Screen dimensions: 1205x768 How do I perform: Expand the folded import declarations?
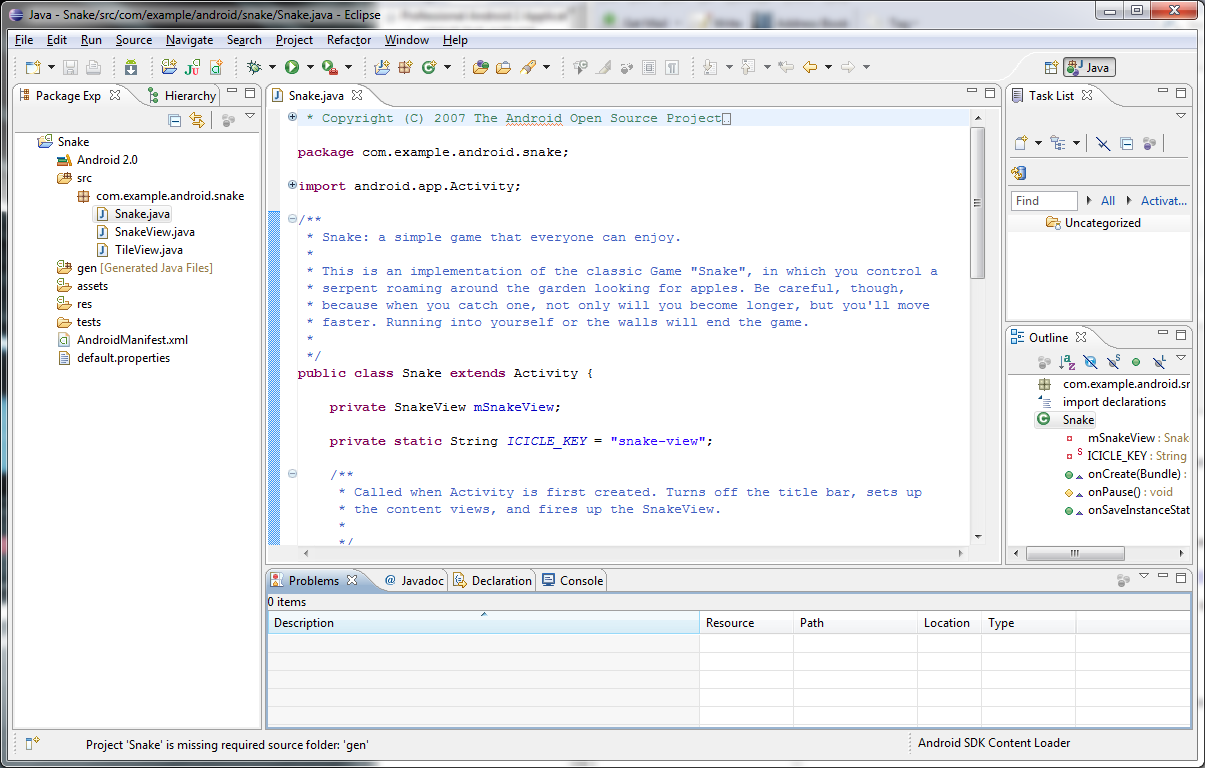coord(292,185)
